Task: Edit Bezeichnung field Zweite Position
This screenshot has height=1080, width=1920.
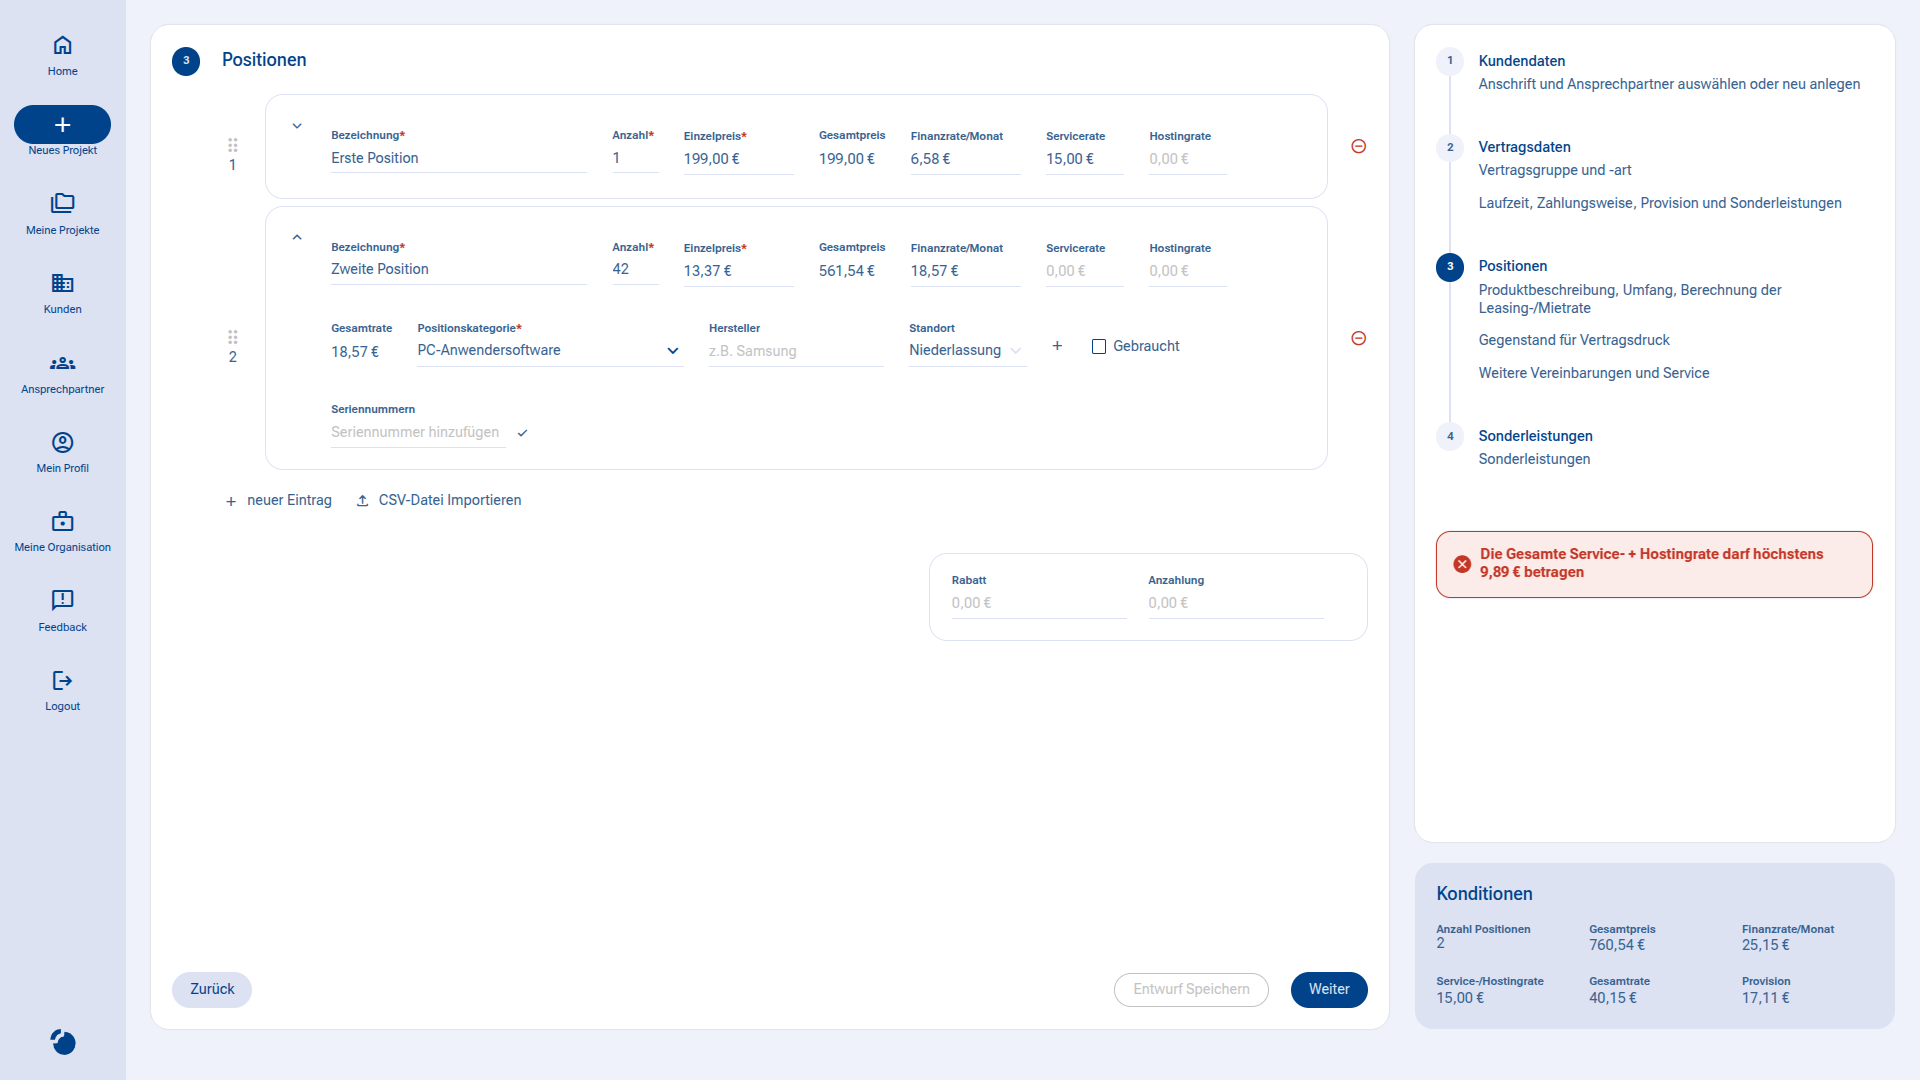Action: click(x=458, y=269)
